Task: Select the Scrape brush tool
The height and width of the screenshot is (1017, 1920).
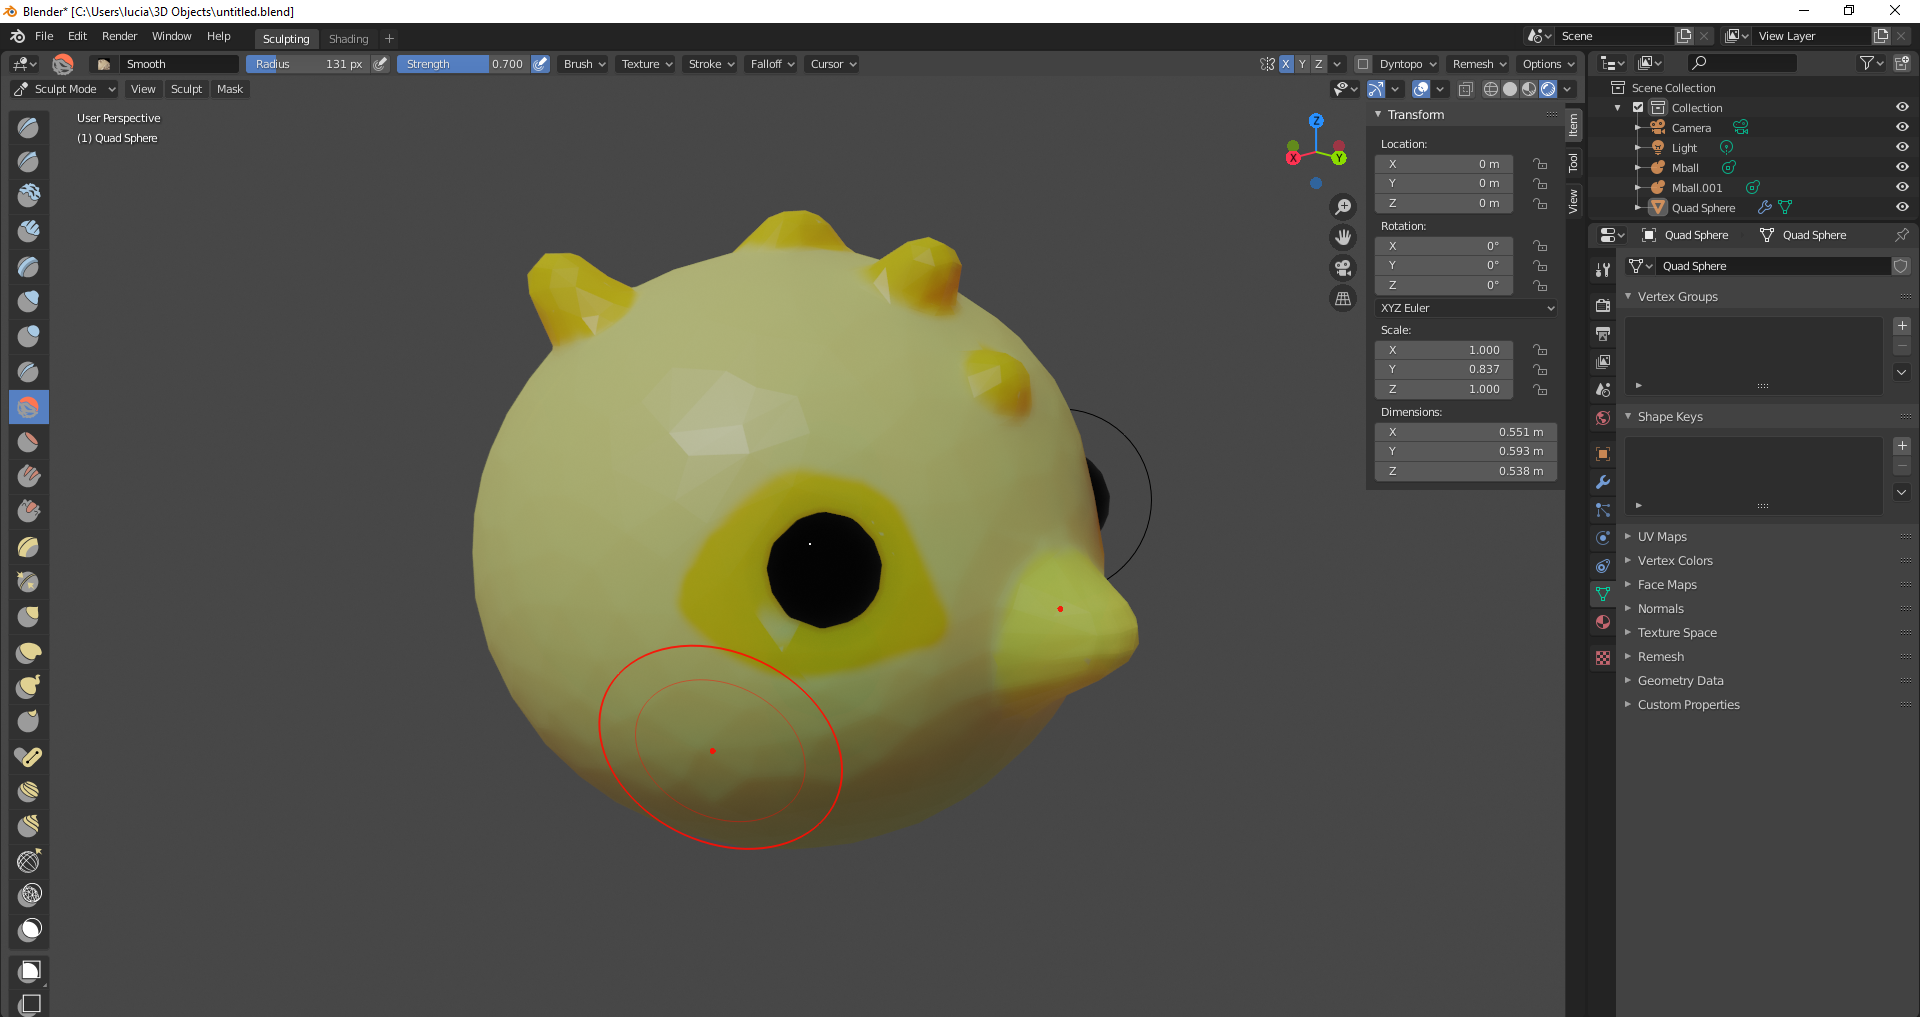Action: tap(29, 512)
